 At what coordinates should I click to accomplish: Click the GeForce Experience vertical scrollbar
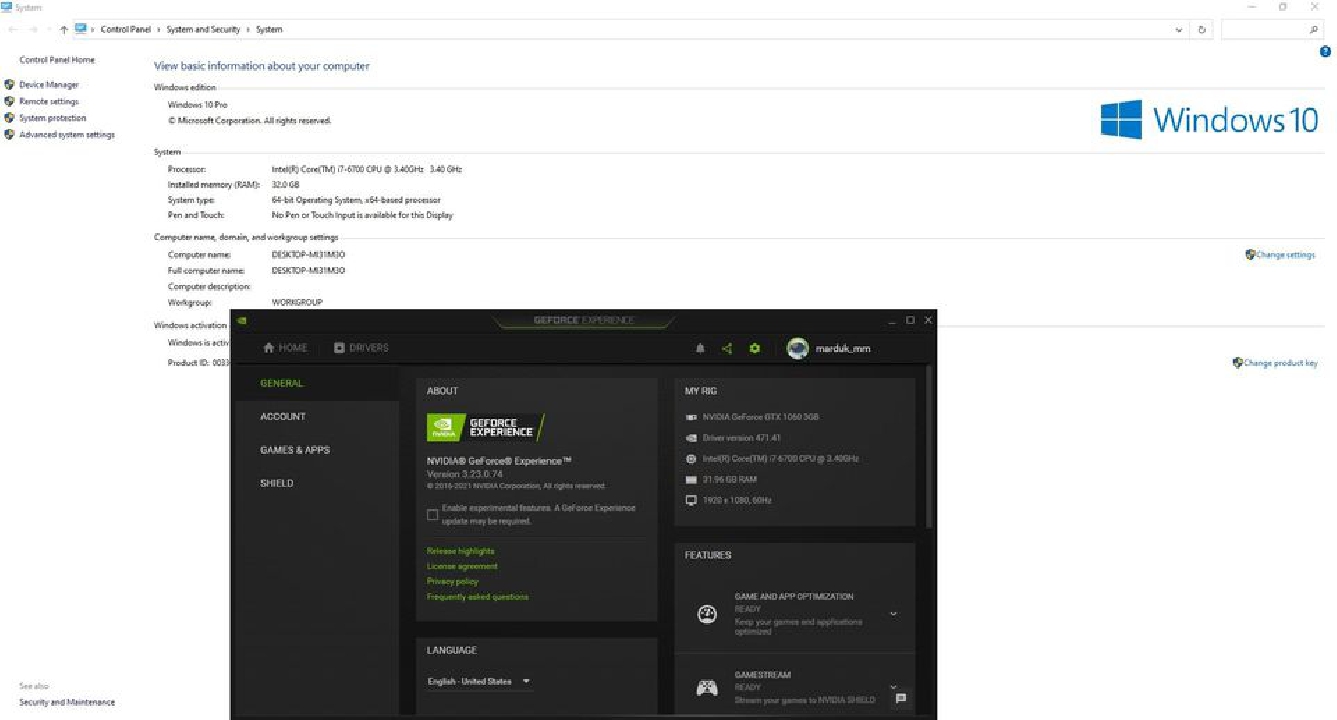931,445
